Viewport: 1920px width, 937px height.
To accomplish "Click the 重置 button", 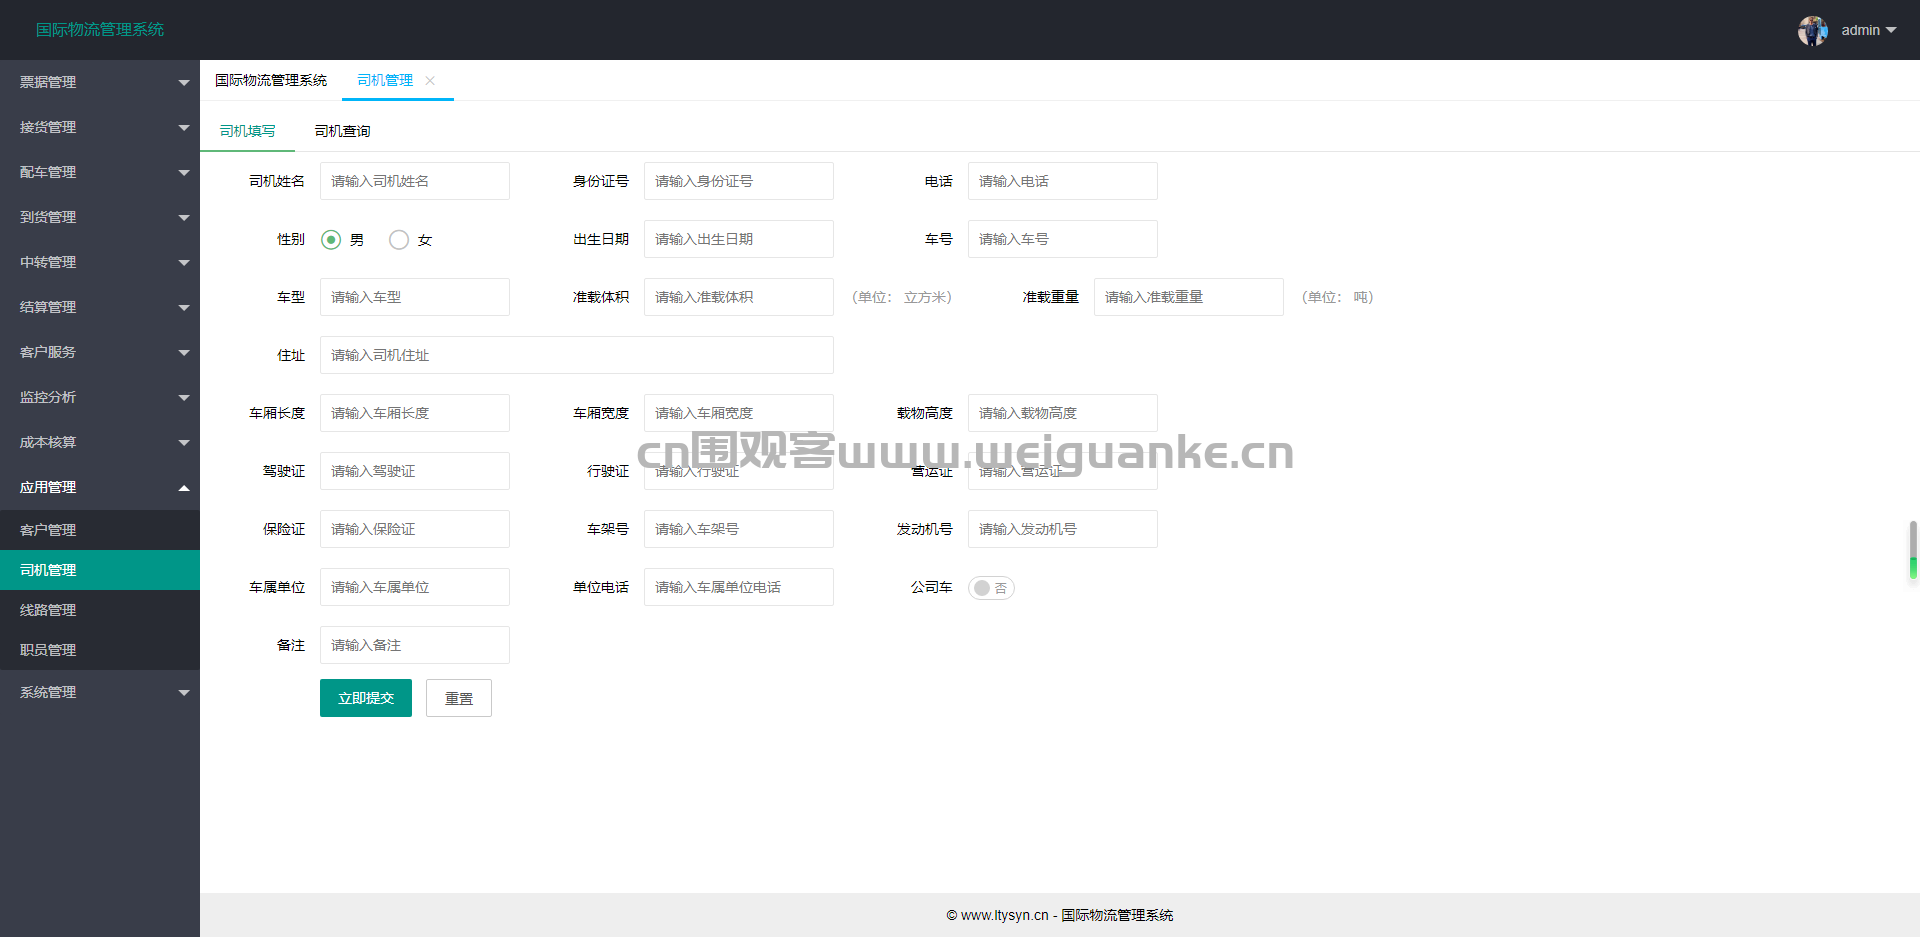I will pyautogui.click(x=459, y=698).
